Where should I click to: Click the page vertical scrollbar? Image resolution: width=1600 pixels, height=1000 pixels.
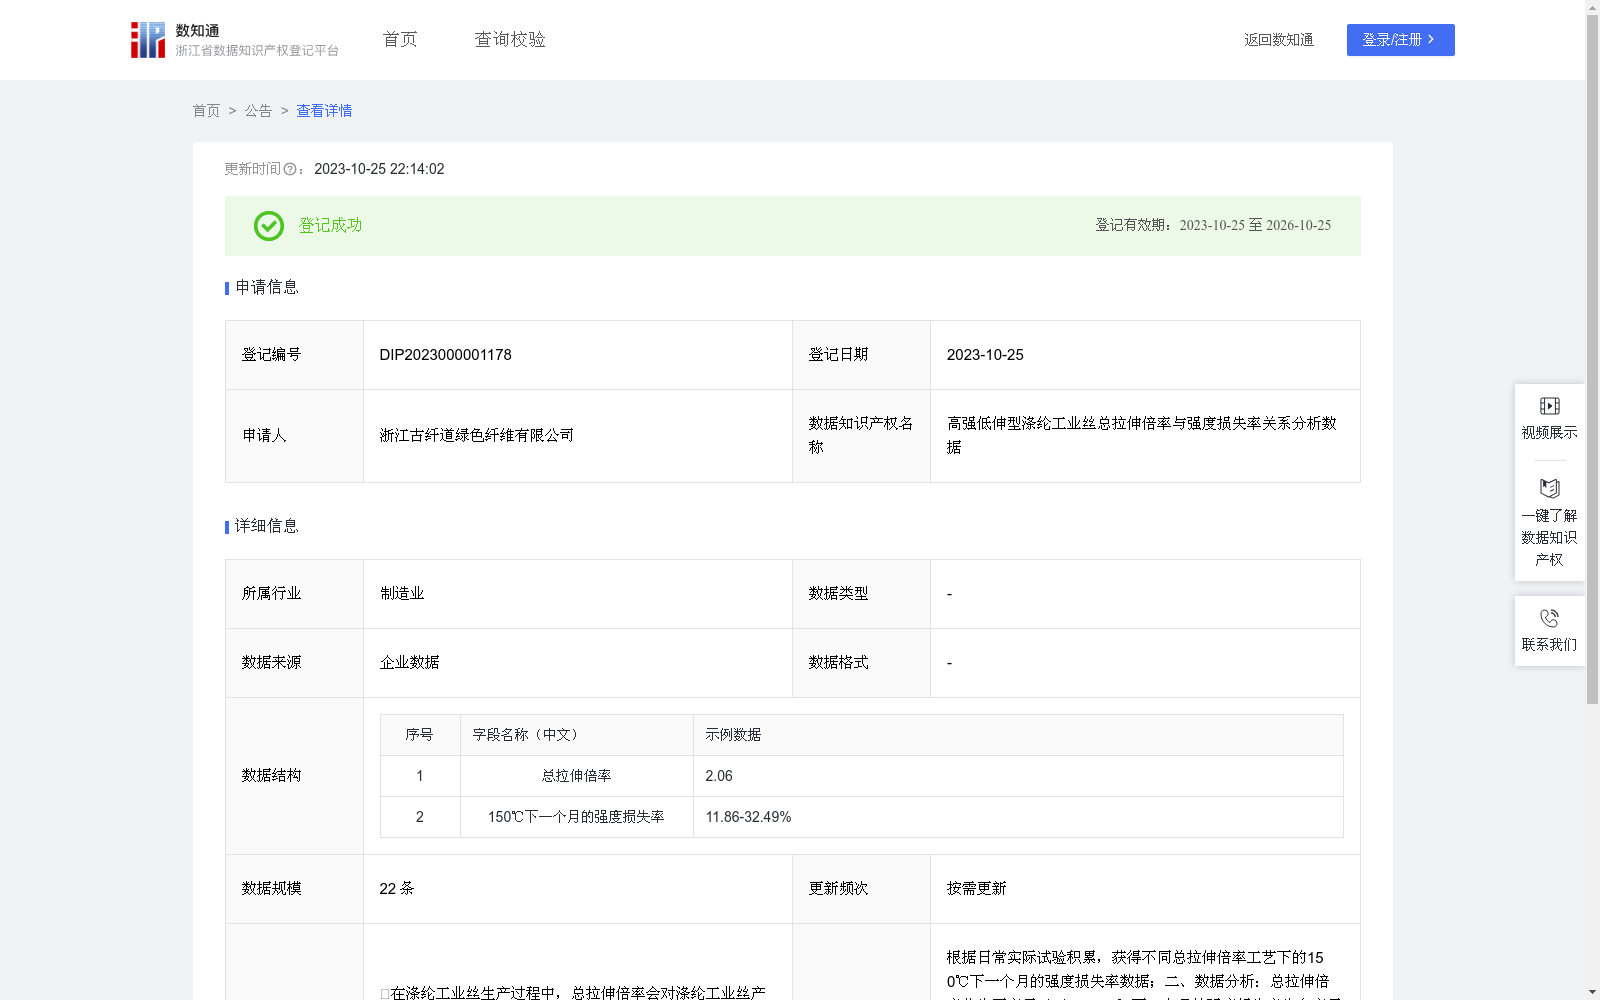point(1592,360)
